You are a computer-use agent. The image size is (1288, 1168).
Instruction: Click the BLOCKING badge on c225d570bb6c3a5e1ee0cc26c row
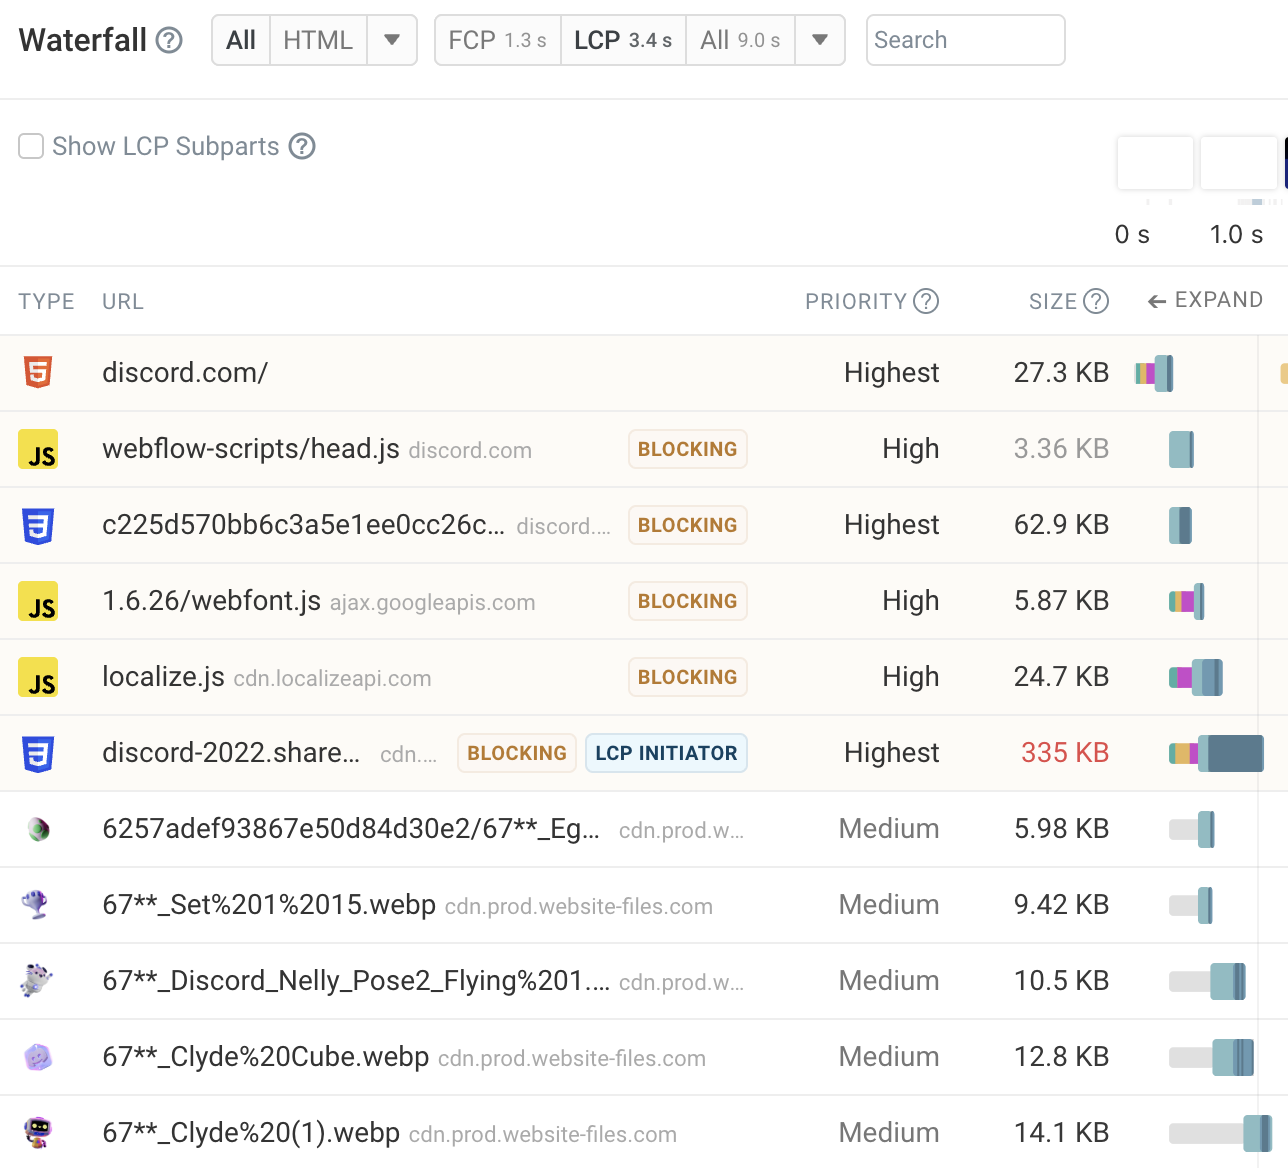click(x=688, y=525)
